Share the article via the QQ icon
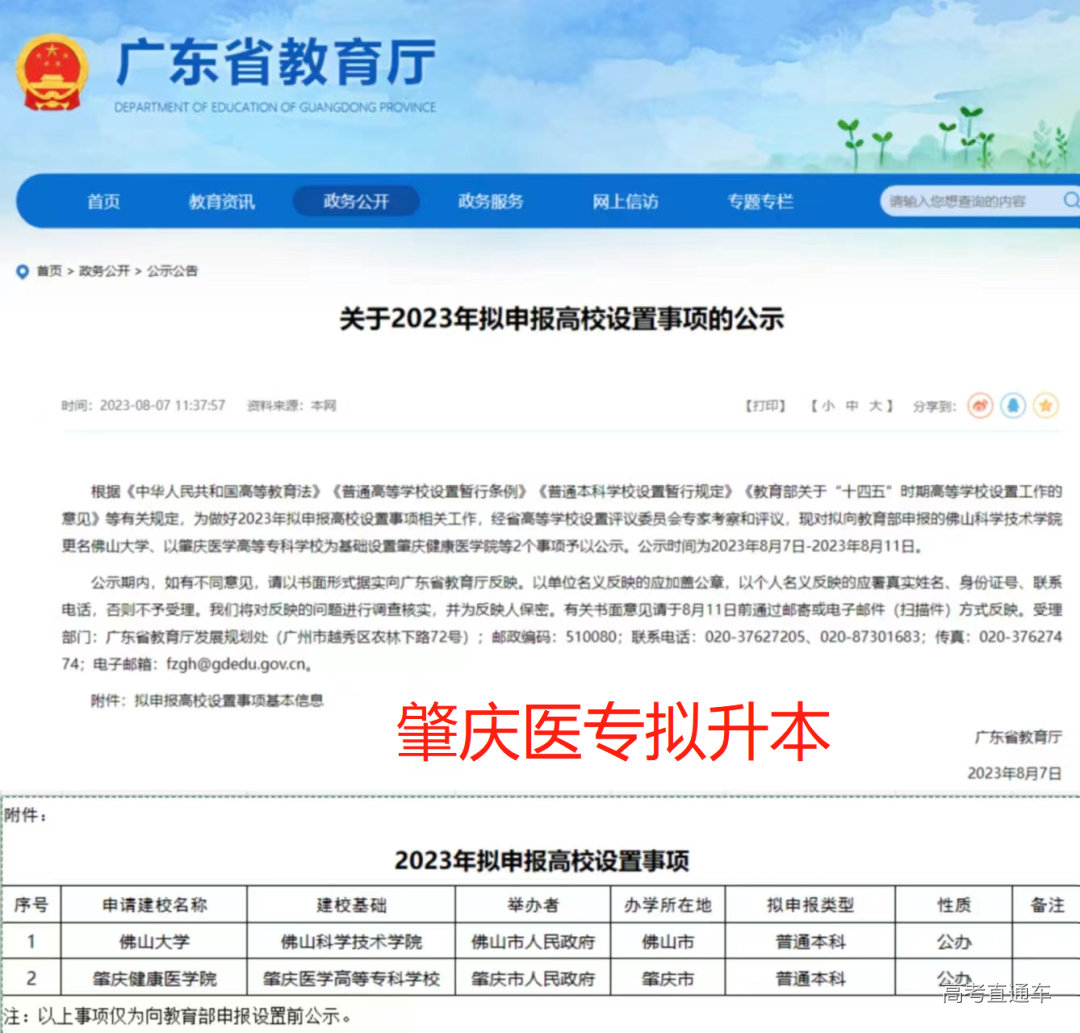Screen dimensions: 1080x1033 tap(1013, 405)
